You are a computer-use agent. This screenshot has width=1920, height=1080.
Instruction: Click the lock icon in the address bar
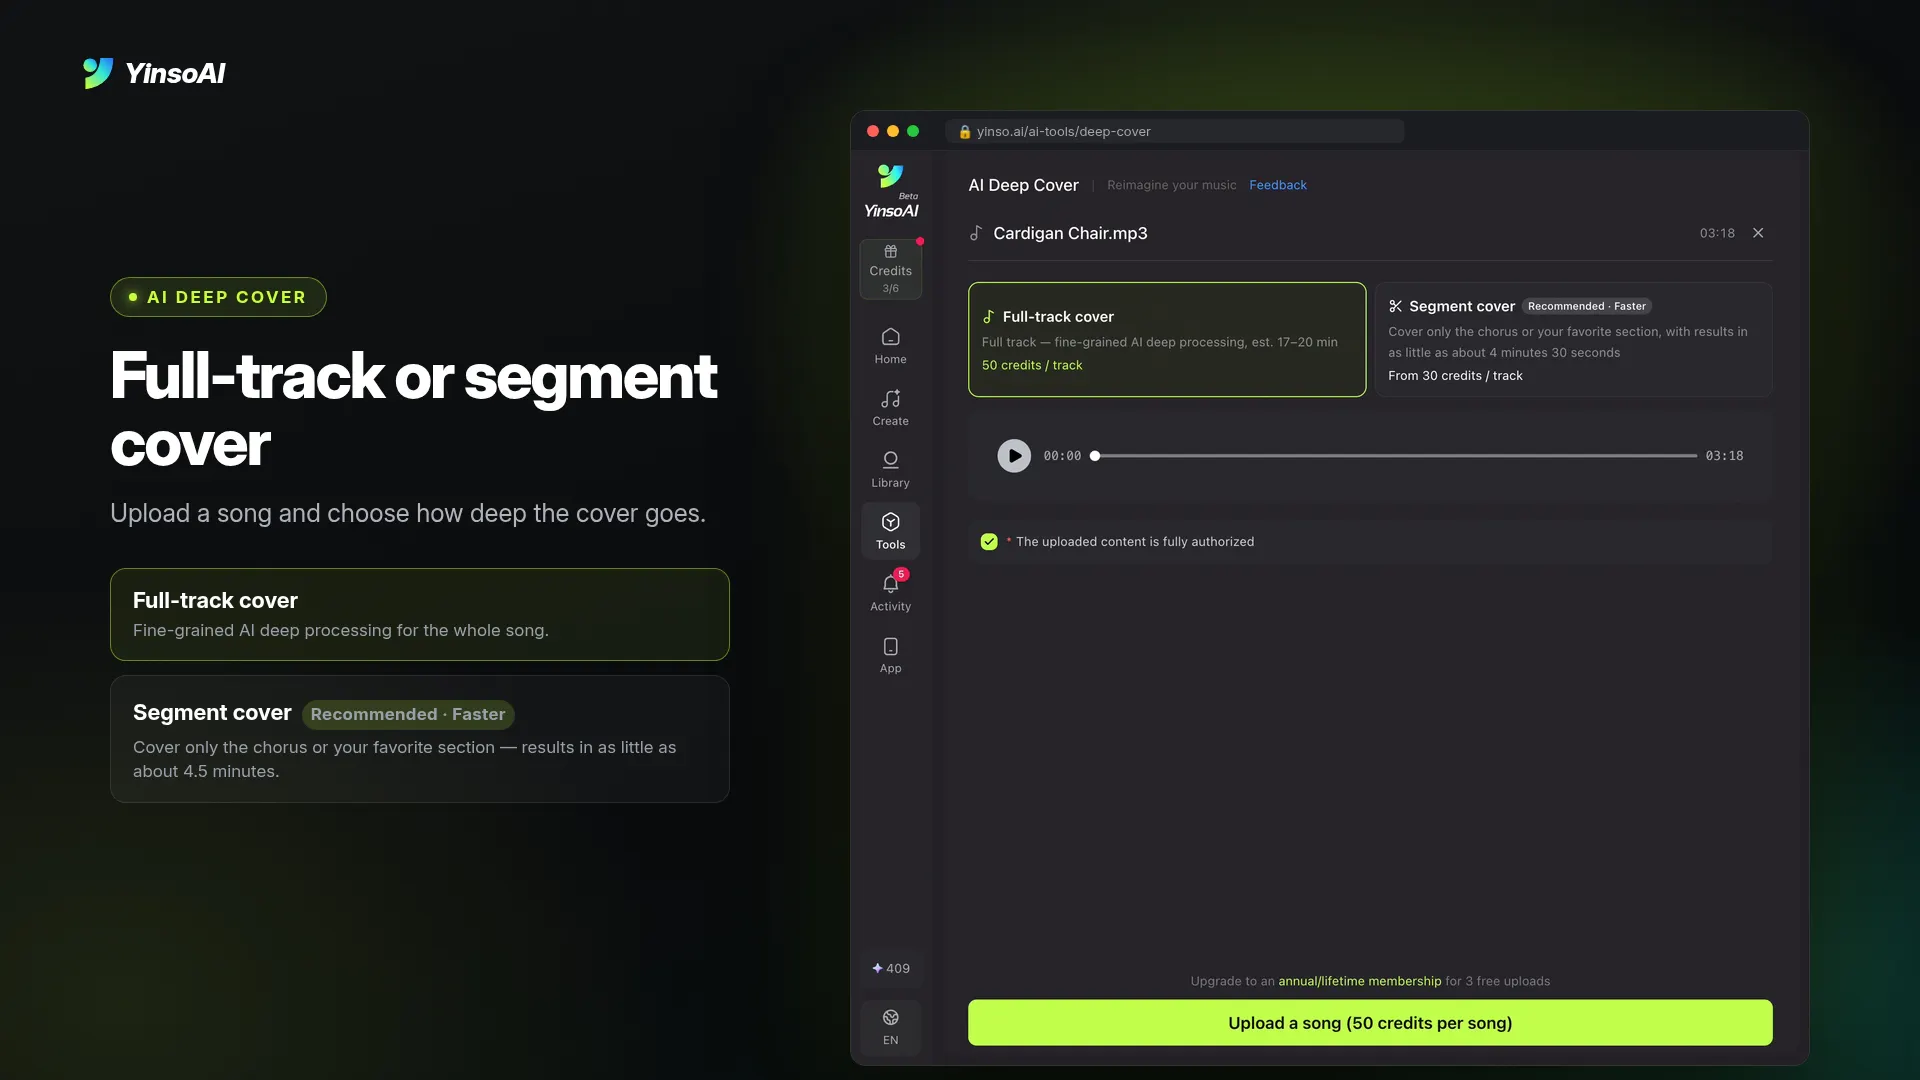965,132
